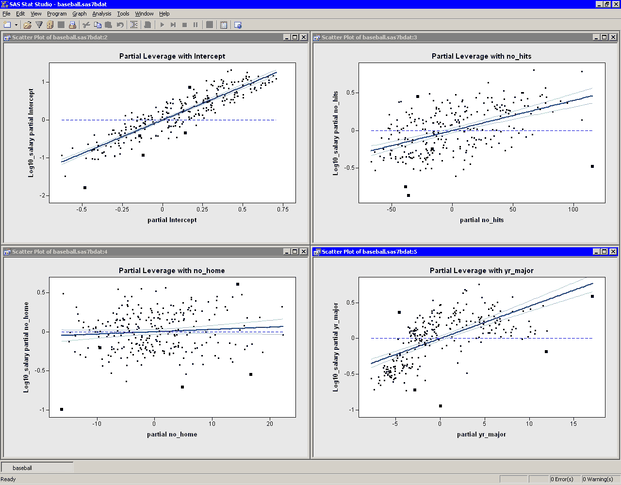Click the New document toolbar icon
Screen dimensions: 621x485
tap(7, 24)
